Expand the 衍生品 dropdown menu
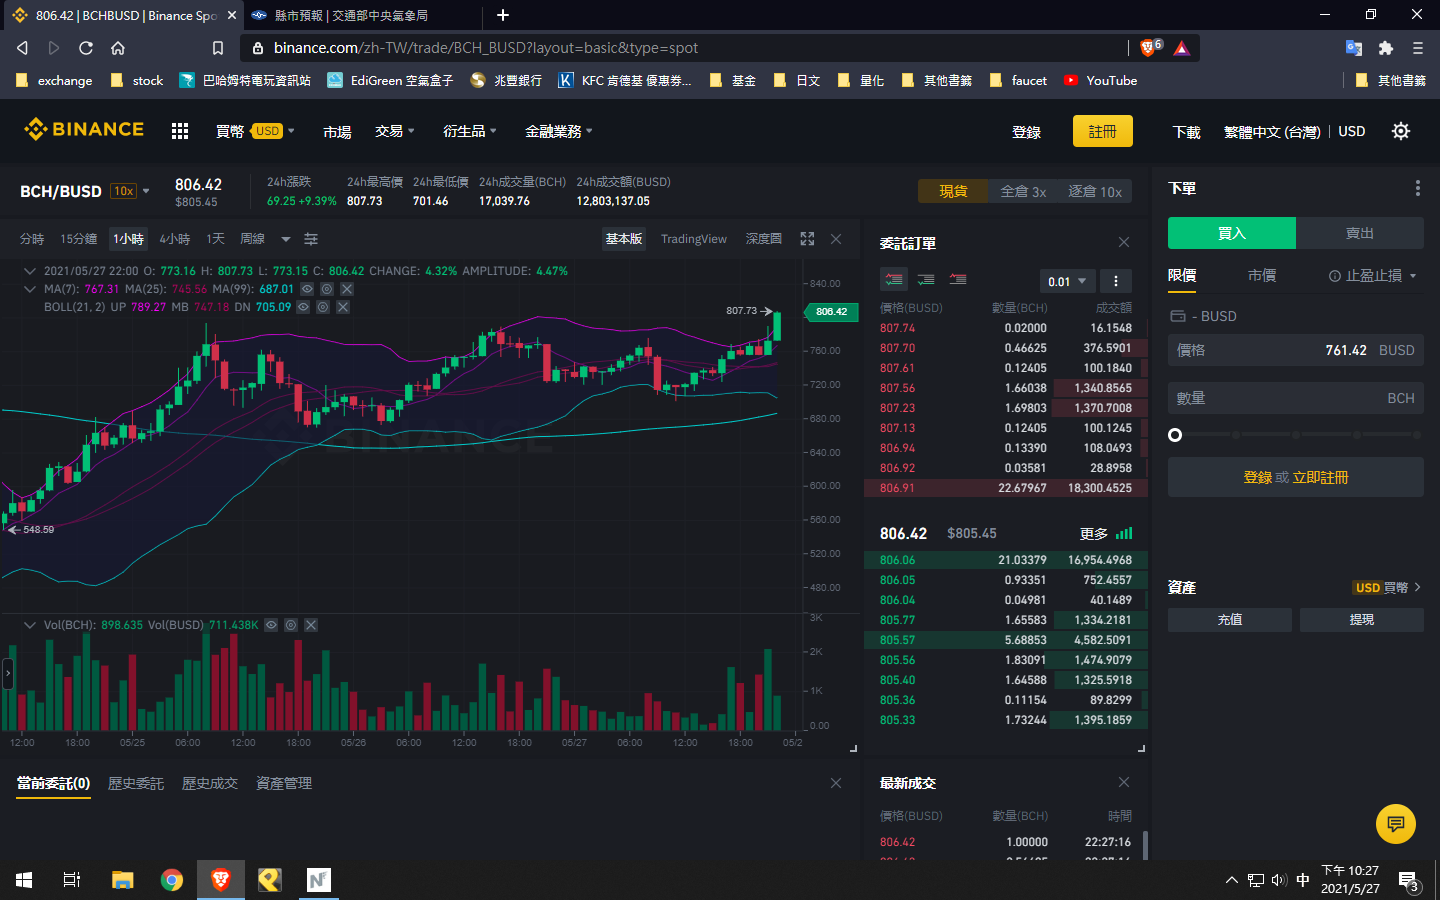The image size is (1440, 900). (470, 131)
